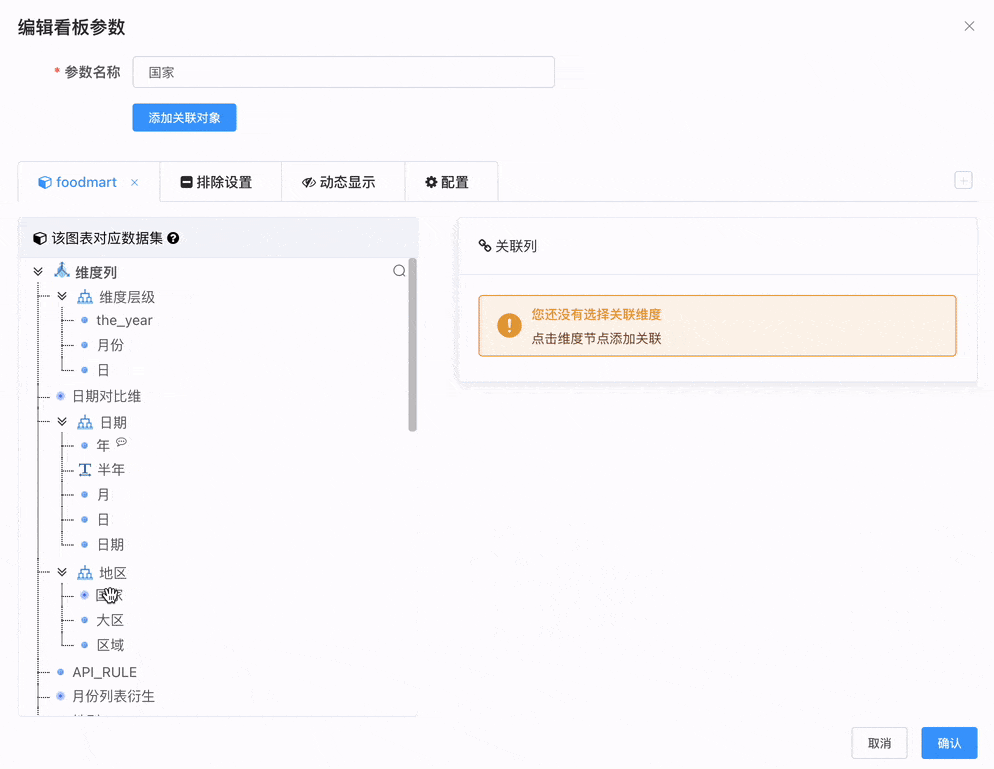Switch to the 排除设置 tab
This screenshot has width=994, height=769.
tap(217, 182)
